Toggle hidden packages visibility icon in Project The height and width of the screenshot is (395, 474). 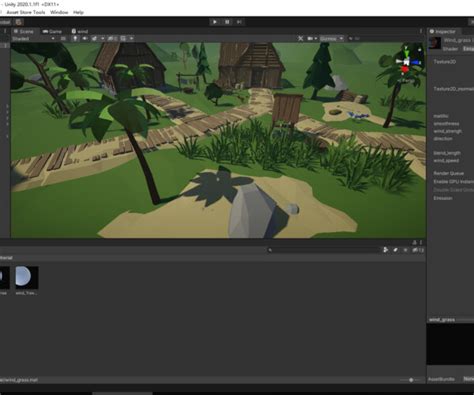(x=418, y=250)
